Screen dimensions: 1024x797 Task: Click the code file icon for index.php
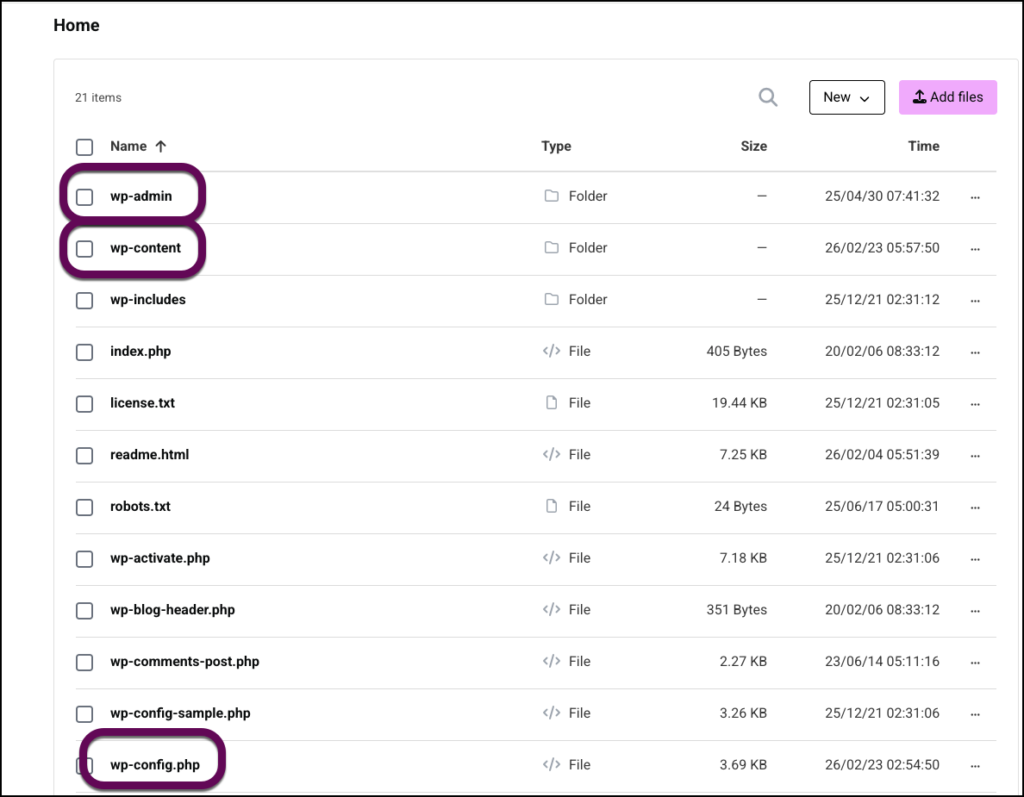click(x=551, y=351)
